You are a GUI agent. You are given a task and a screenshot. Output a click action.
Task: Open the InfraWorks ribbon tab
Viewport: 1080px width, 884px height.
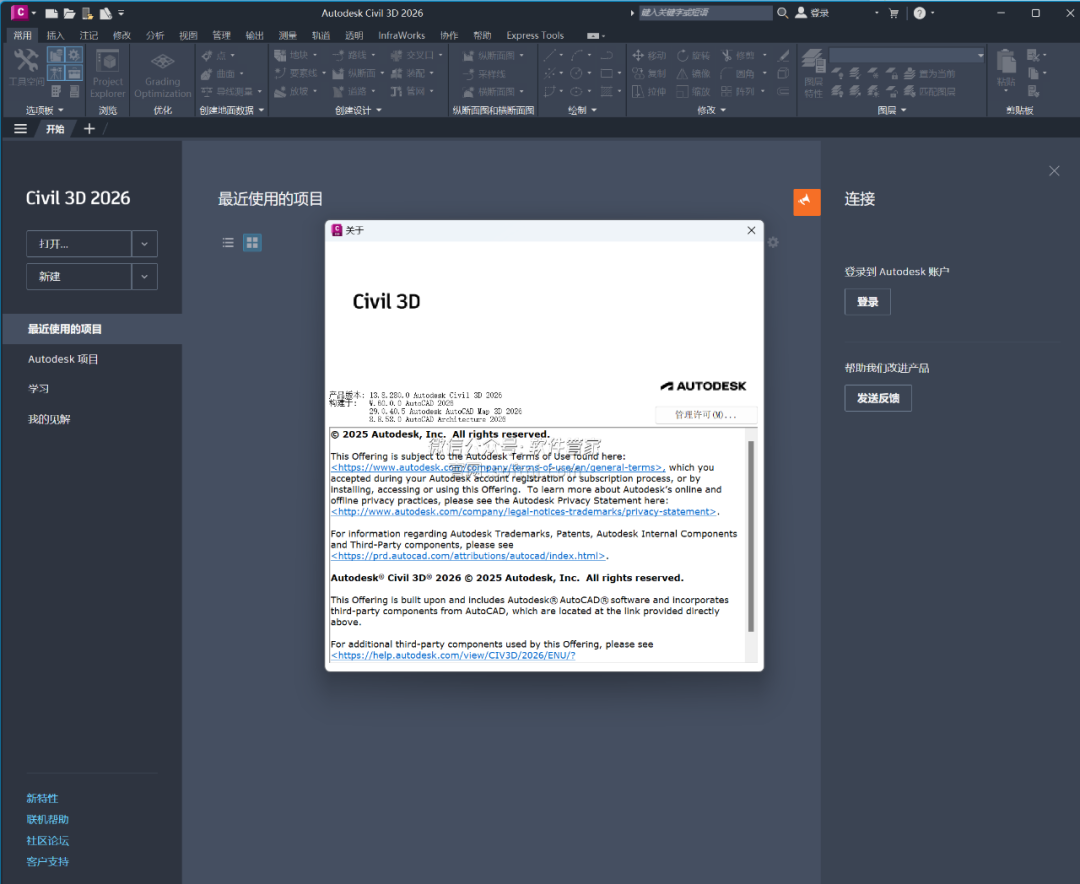[x=402, y=35]
